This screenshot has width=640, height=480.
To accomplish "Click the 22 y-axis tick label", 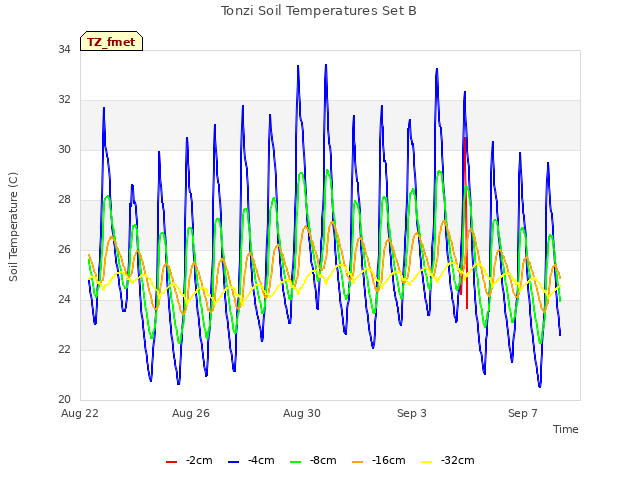I will click(64, 349).
